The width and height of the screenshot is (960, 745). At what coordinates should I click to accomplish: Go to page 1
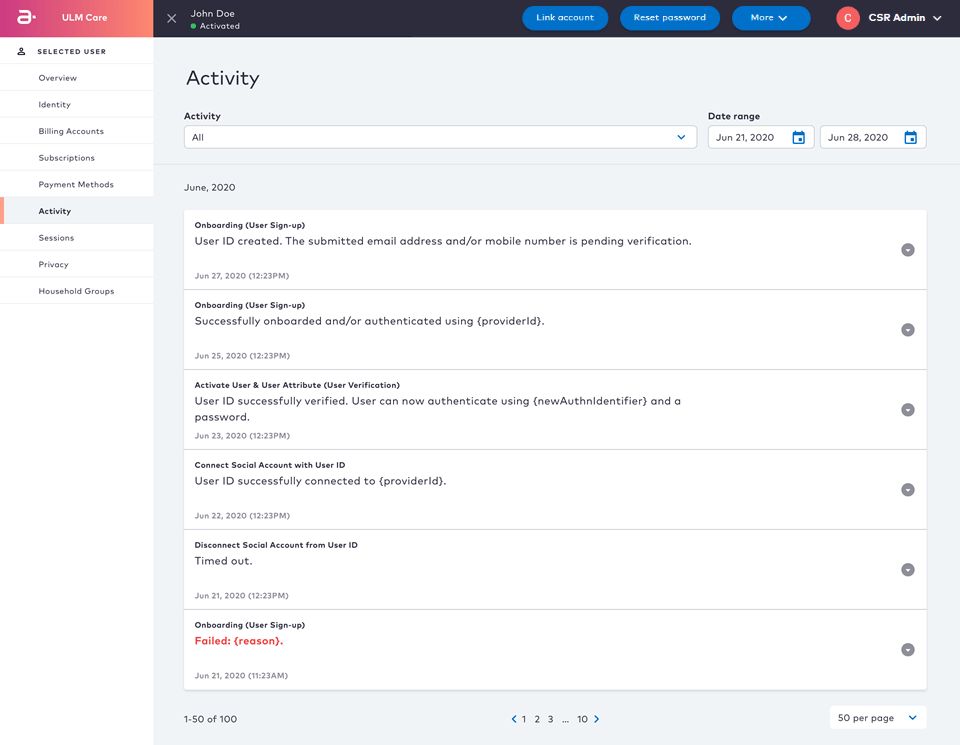(x=524, y=719)
